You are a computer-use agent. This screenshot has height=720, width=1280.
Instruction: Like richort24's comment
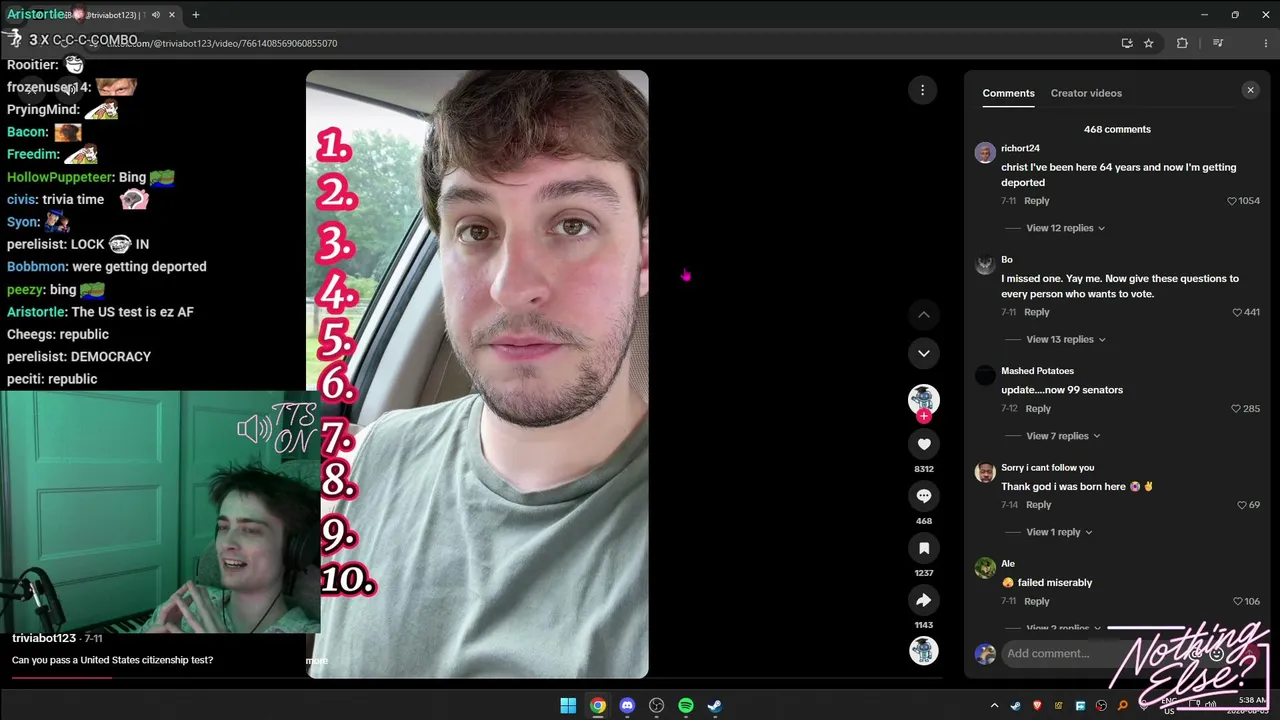1232,201
